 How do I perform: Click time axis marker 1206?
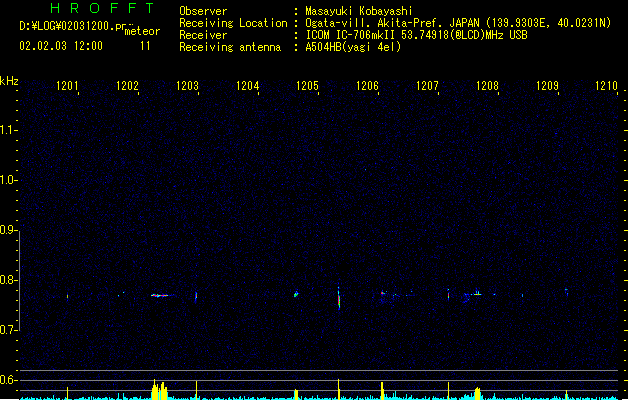click(x=367, y=86)
